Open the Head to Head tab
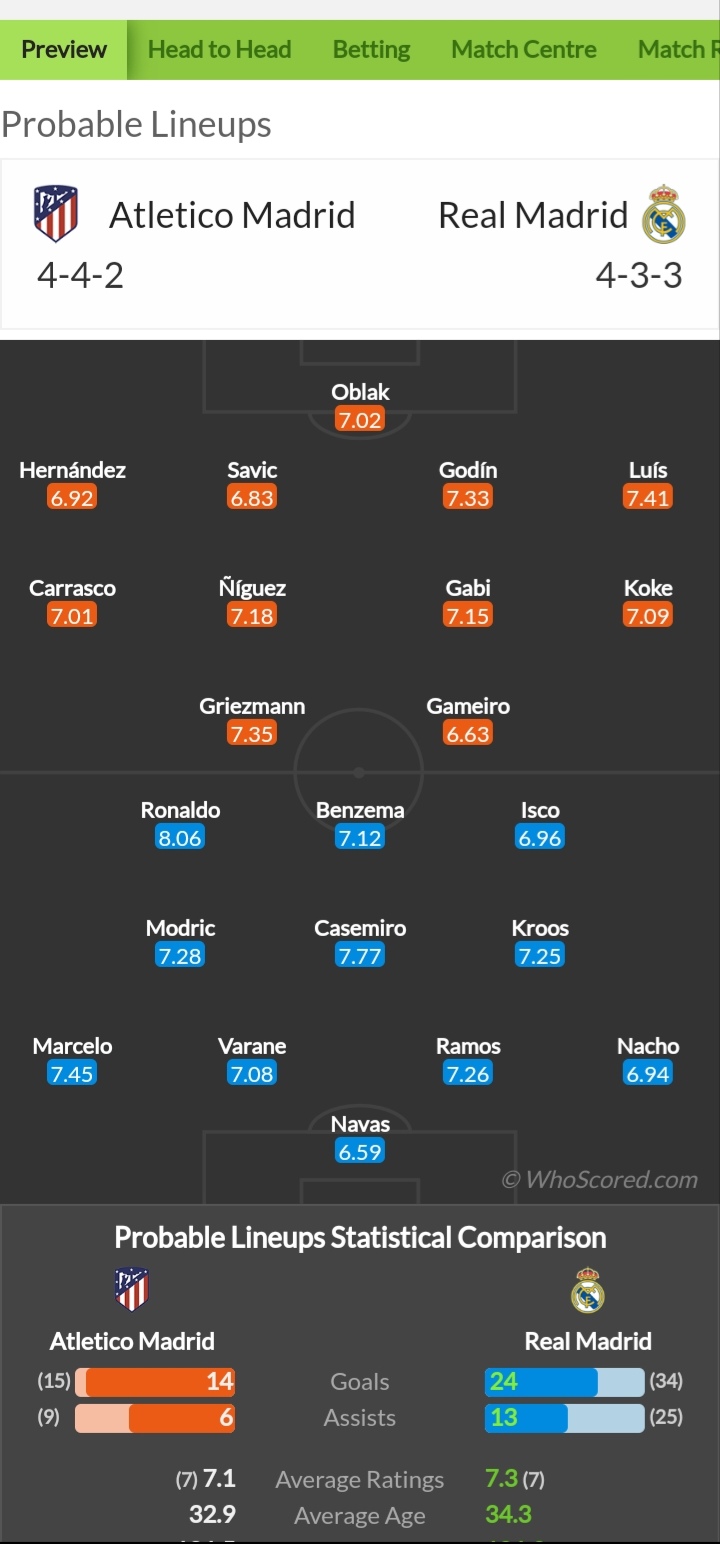720x1544 pixels. click(219, 49)
